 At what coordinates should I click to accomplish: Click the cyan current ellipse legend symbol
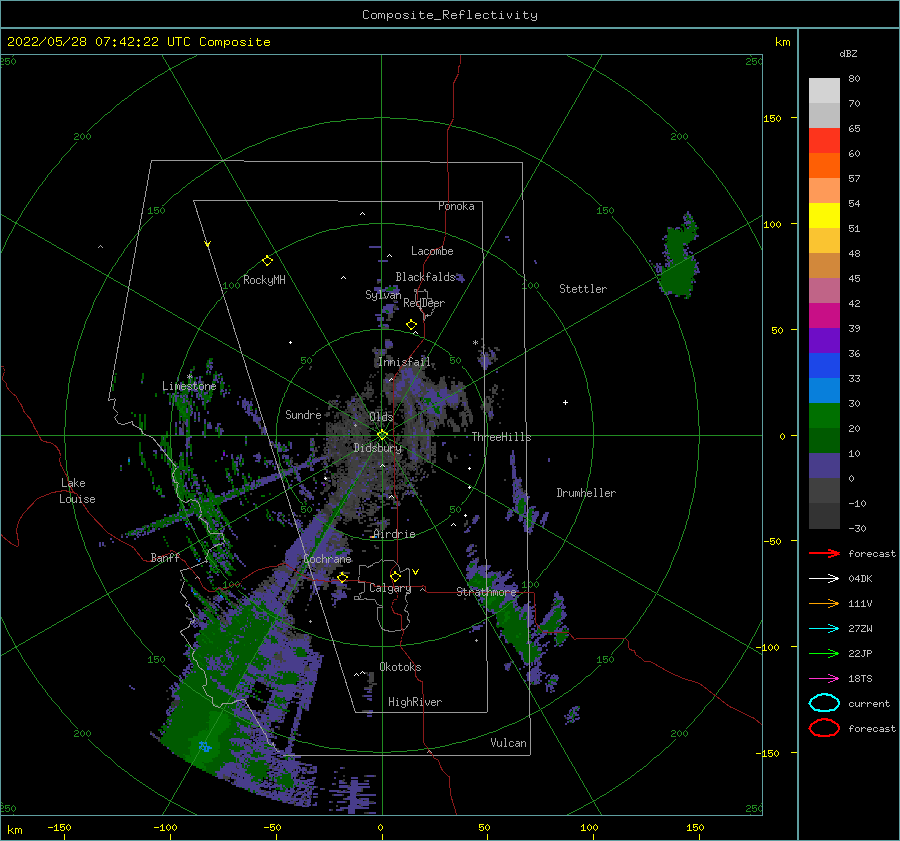824,703
